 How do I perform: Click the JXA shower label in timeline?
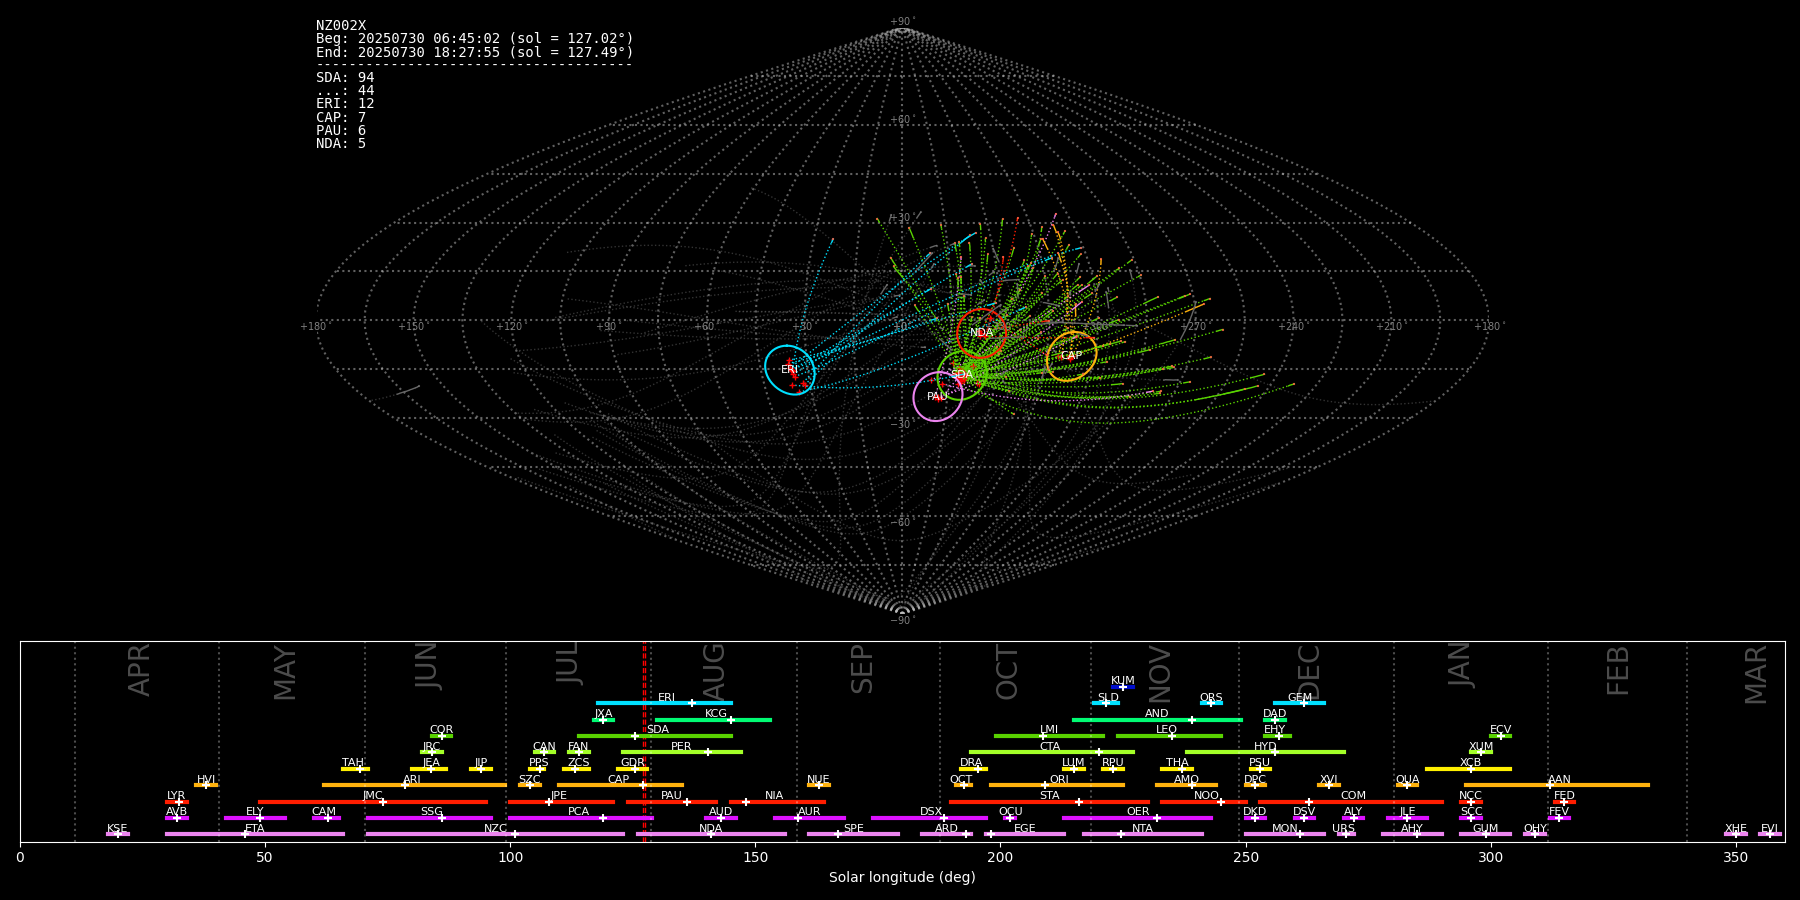click(603, 714)
